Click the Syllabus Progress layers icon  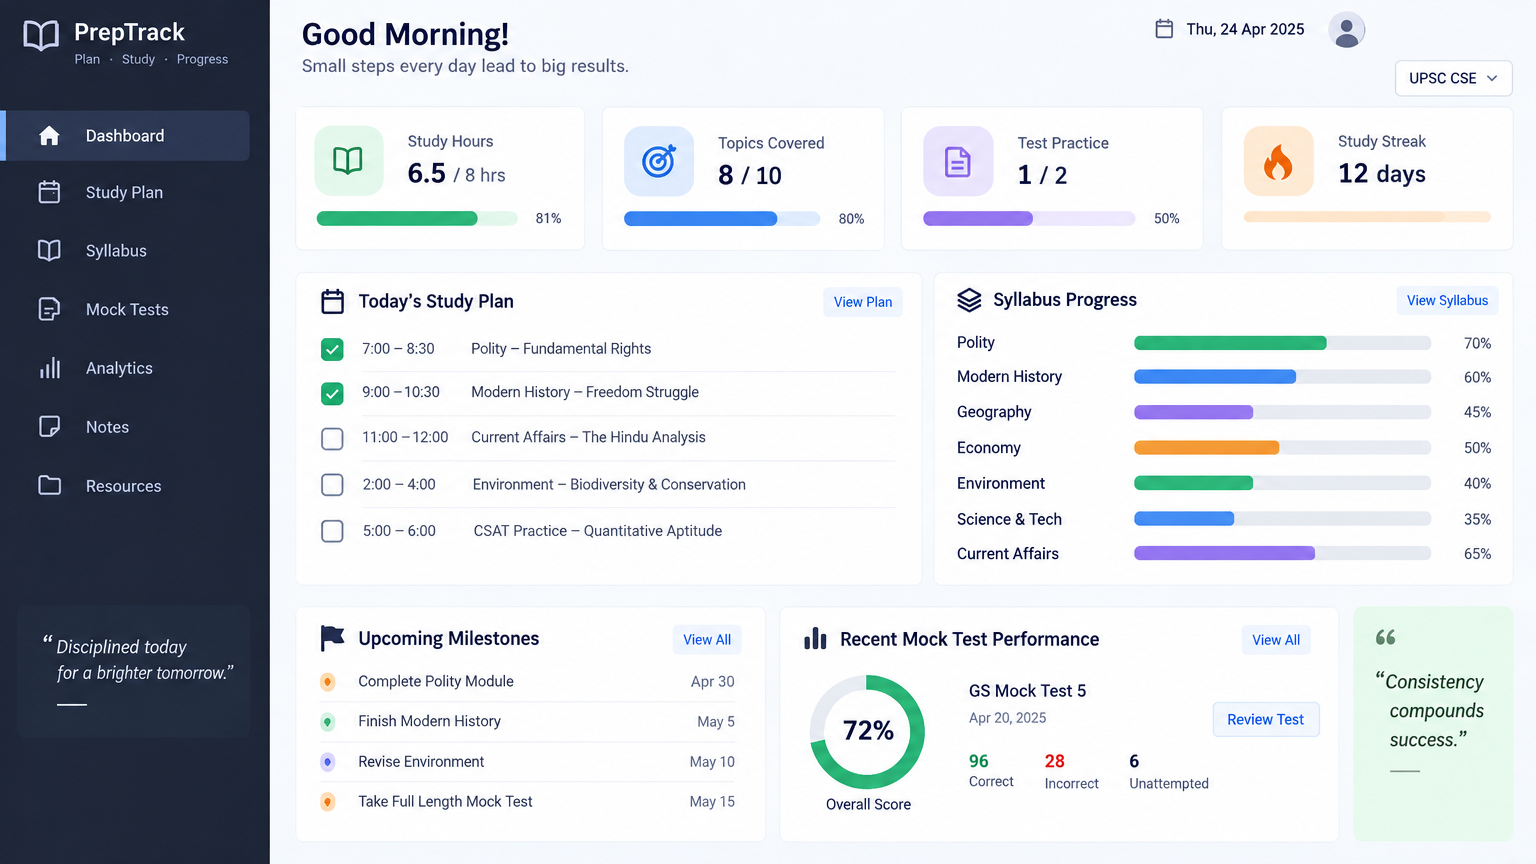(969, 300)
